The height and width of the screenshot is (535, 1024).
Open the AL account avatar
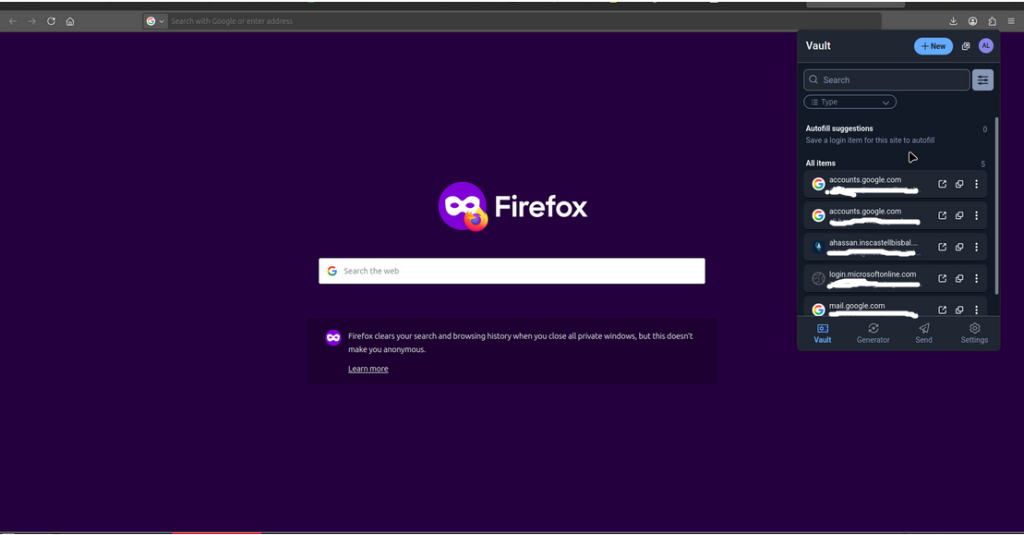(x=986, y=46)
